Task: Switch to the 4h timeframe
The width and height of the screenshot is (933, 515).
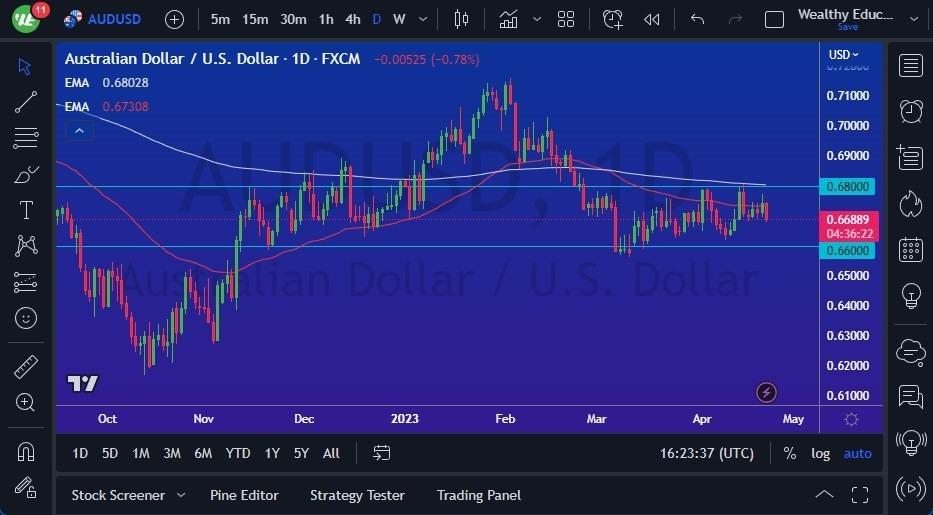Action: (x=353, y=20)
